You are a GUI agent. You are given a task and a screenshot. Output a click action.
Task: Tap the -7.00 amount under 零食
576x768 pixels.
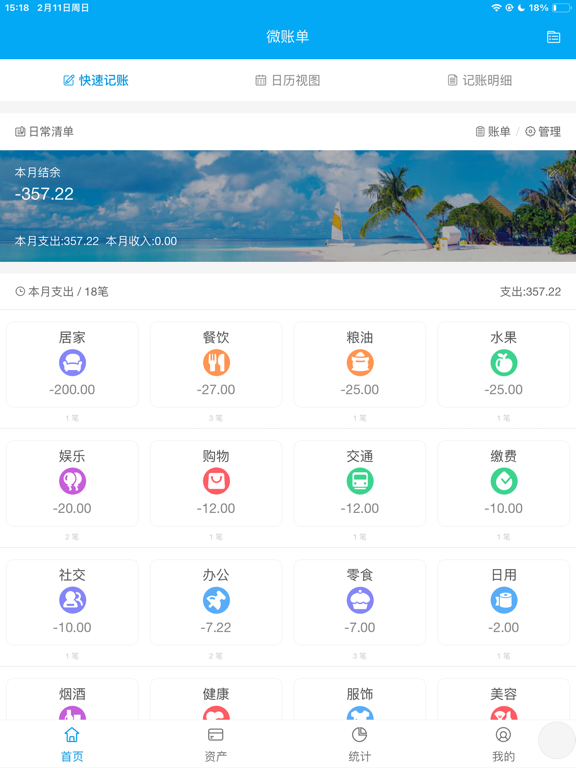click(x=360, y=627)
